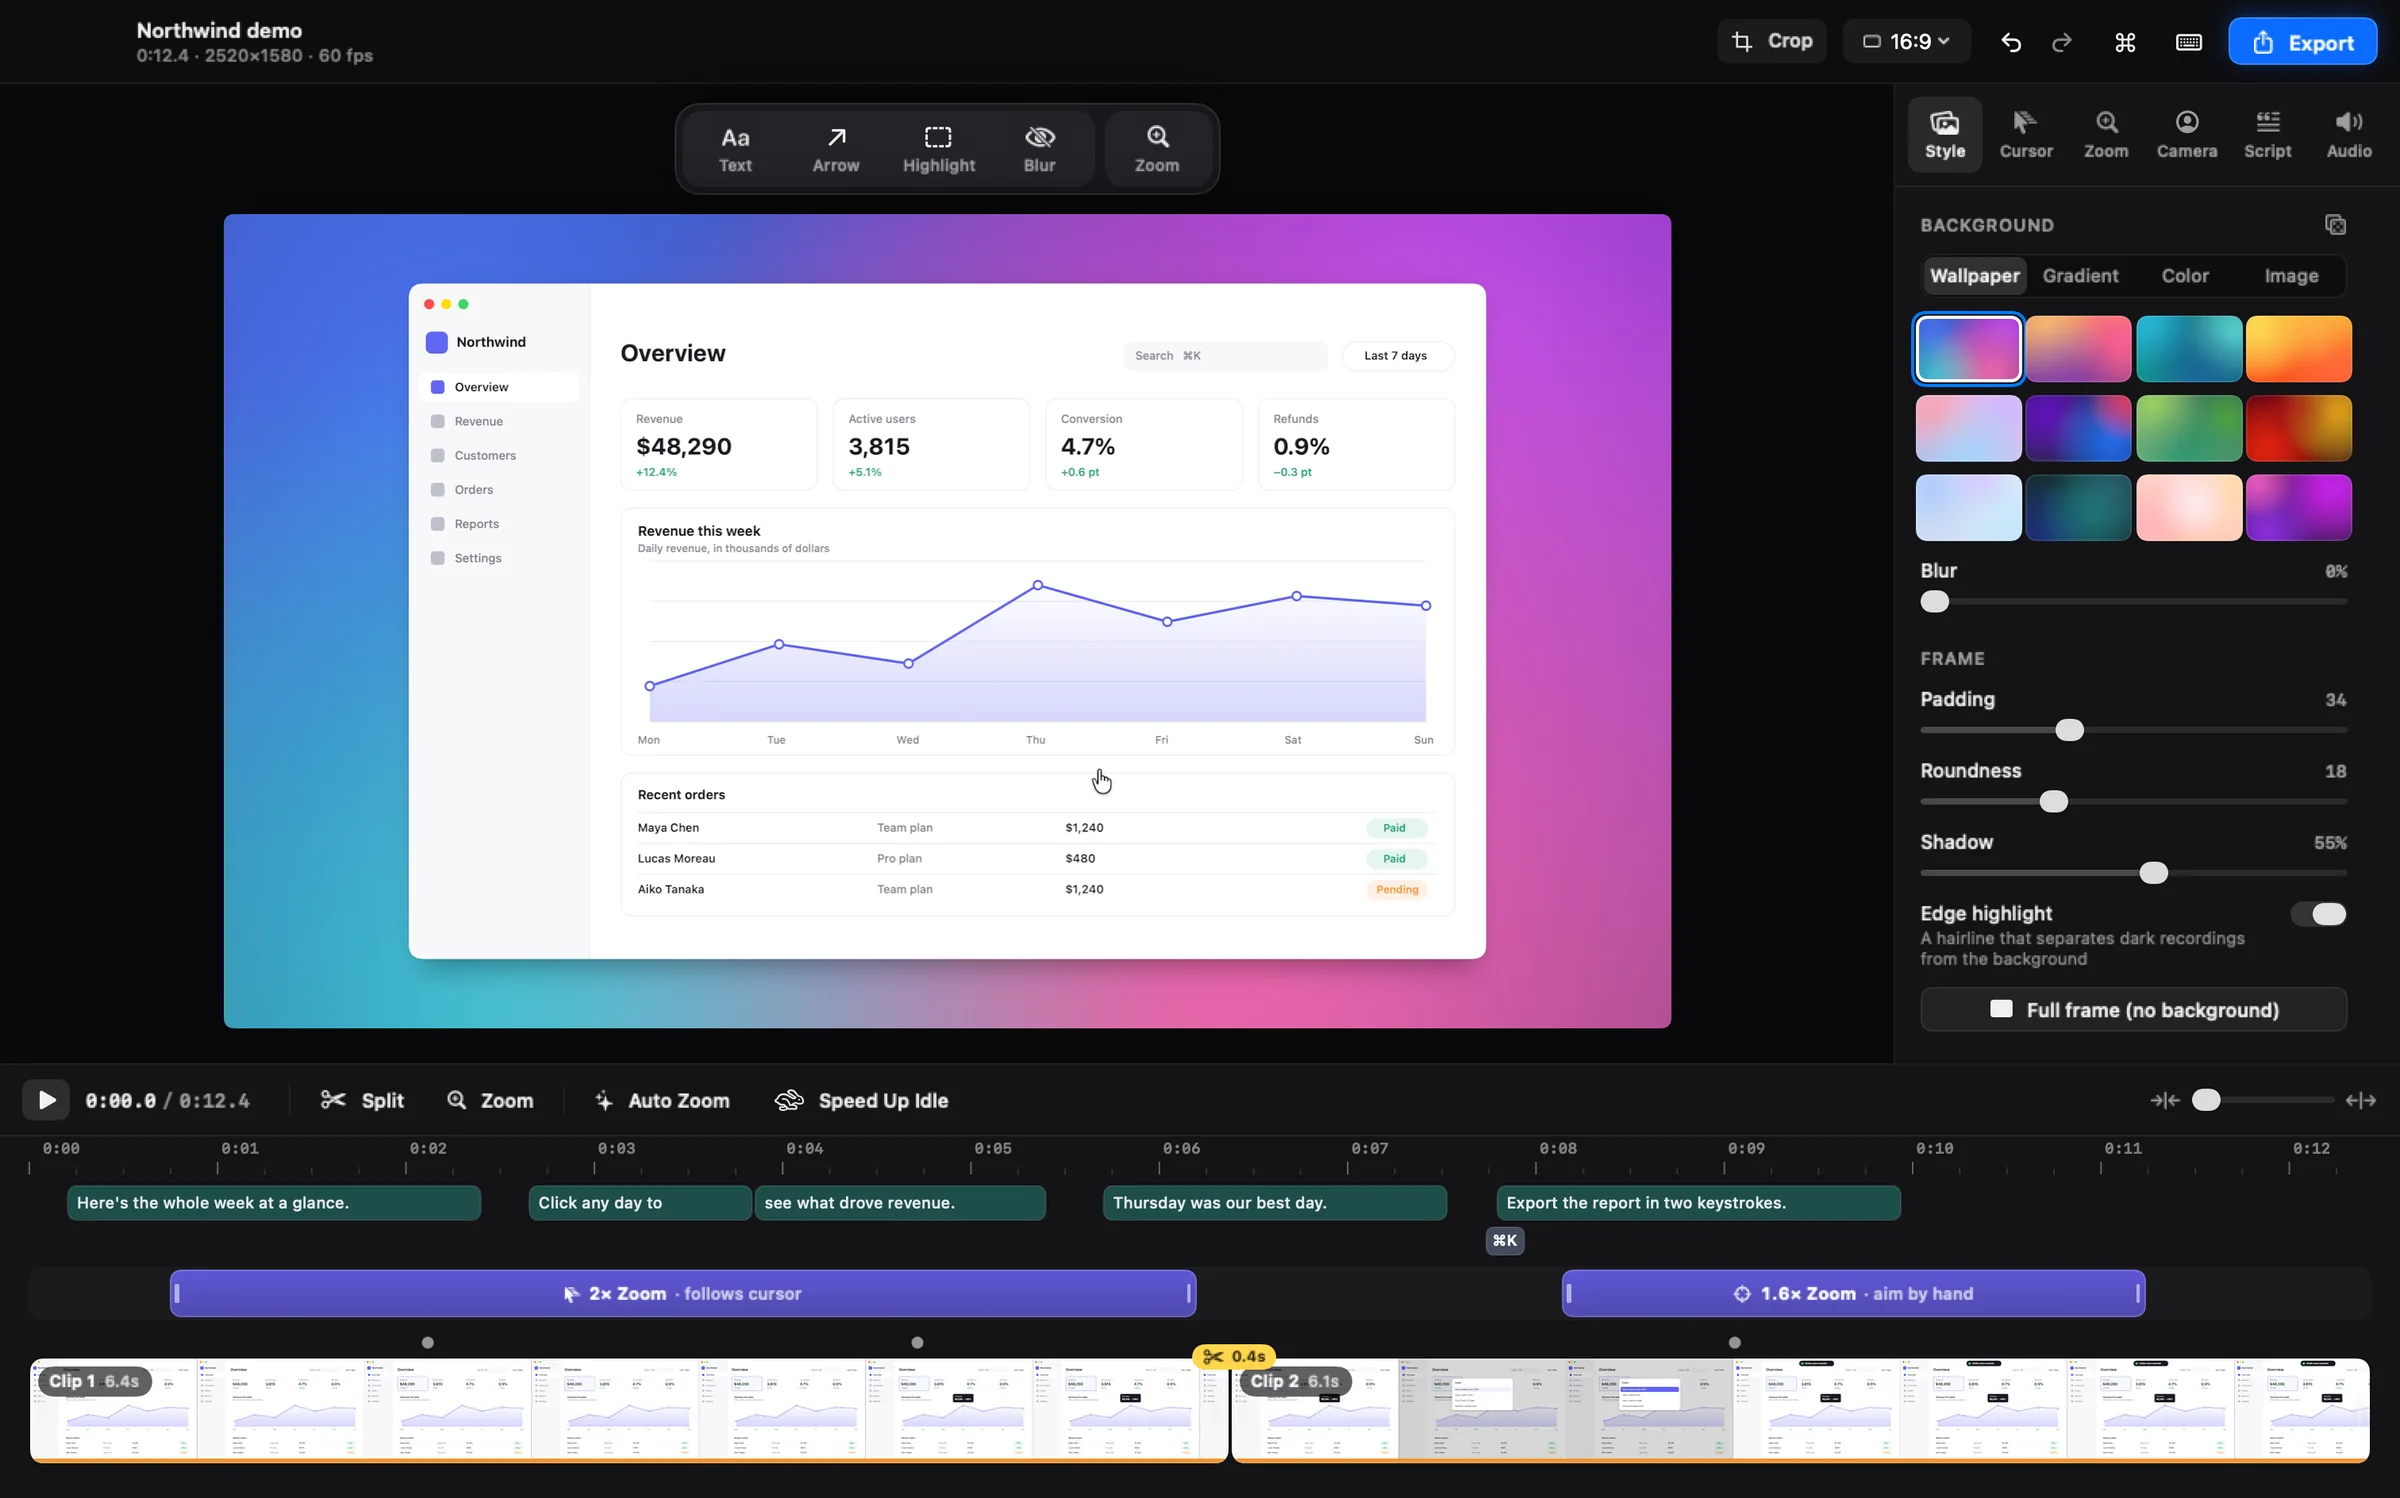Toggle the Edge highlight switch
The height and width of the screenshot is (1498, 2400).
(x=2318, y=914)
